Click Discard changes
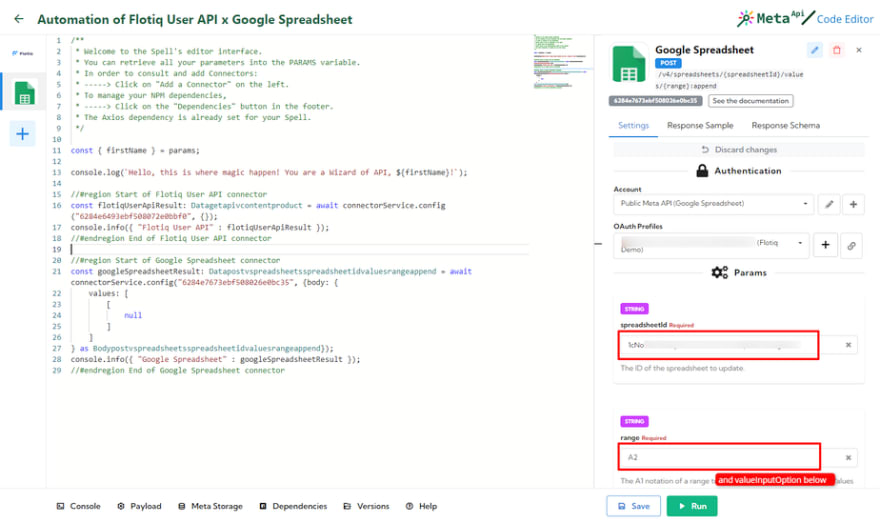 pyautogui.click(x=739, y=150)
